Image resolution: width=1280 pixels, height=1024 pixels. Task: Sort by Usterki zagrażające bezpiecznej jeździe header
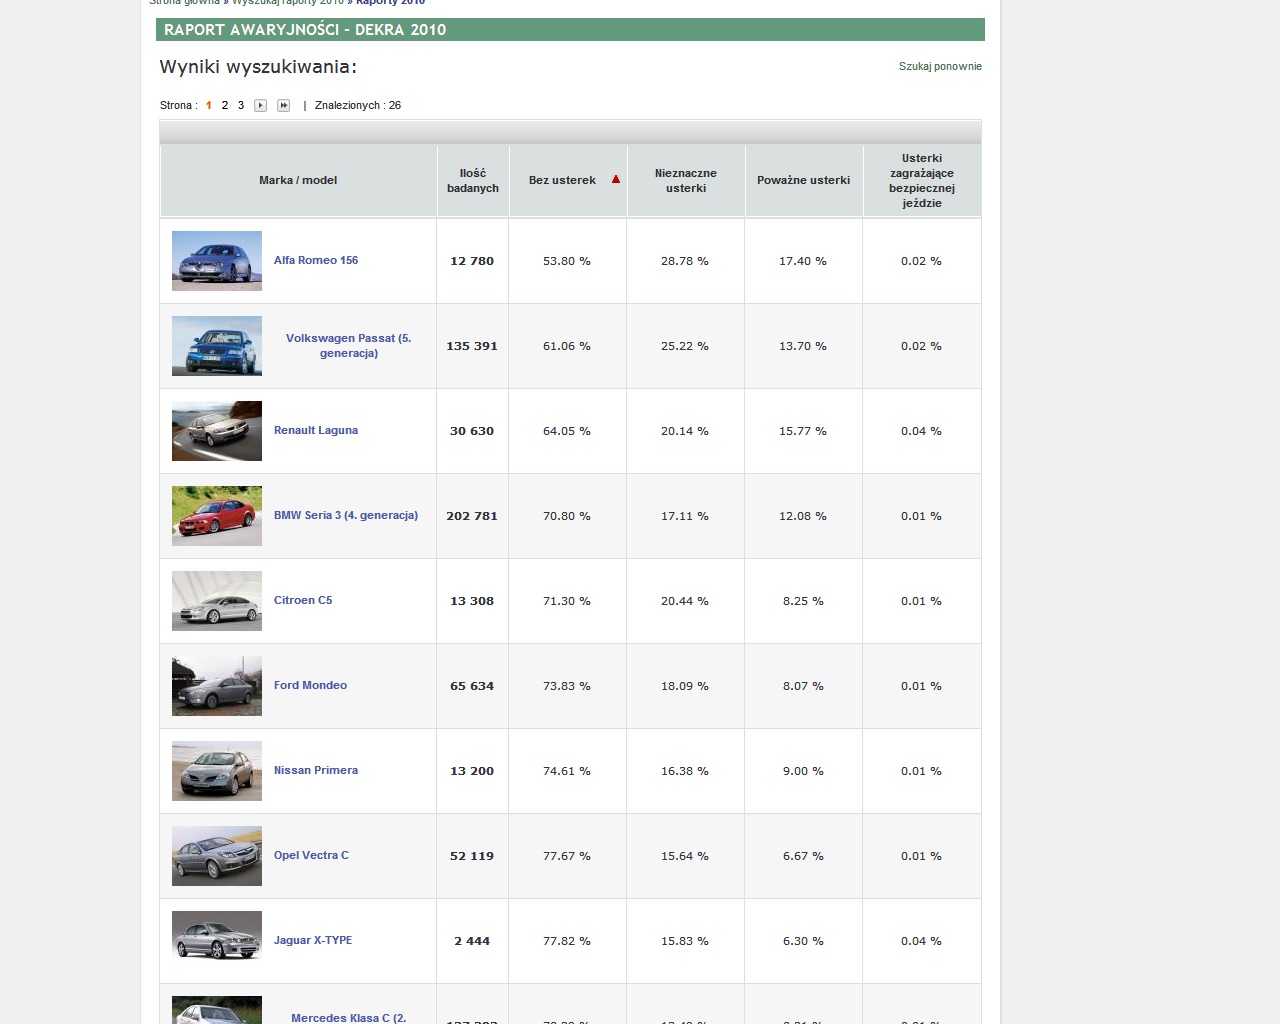tap(922, 180)
